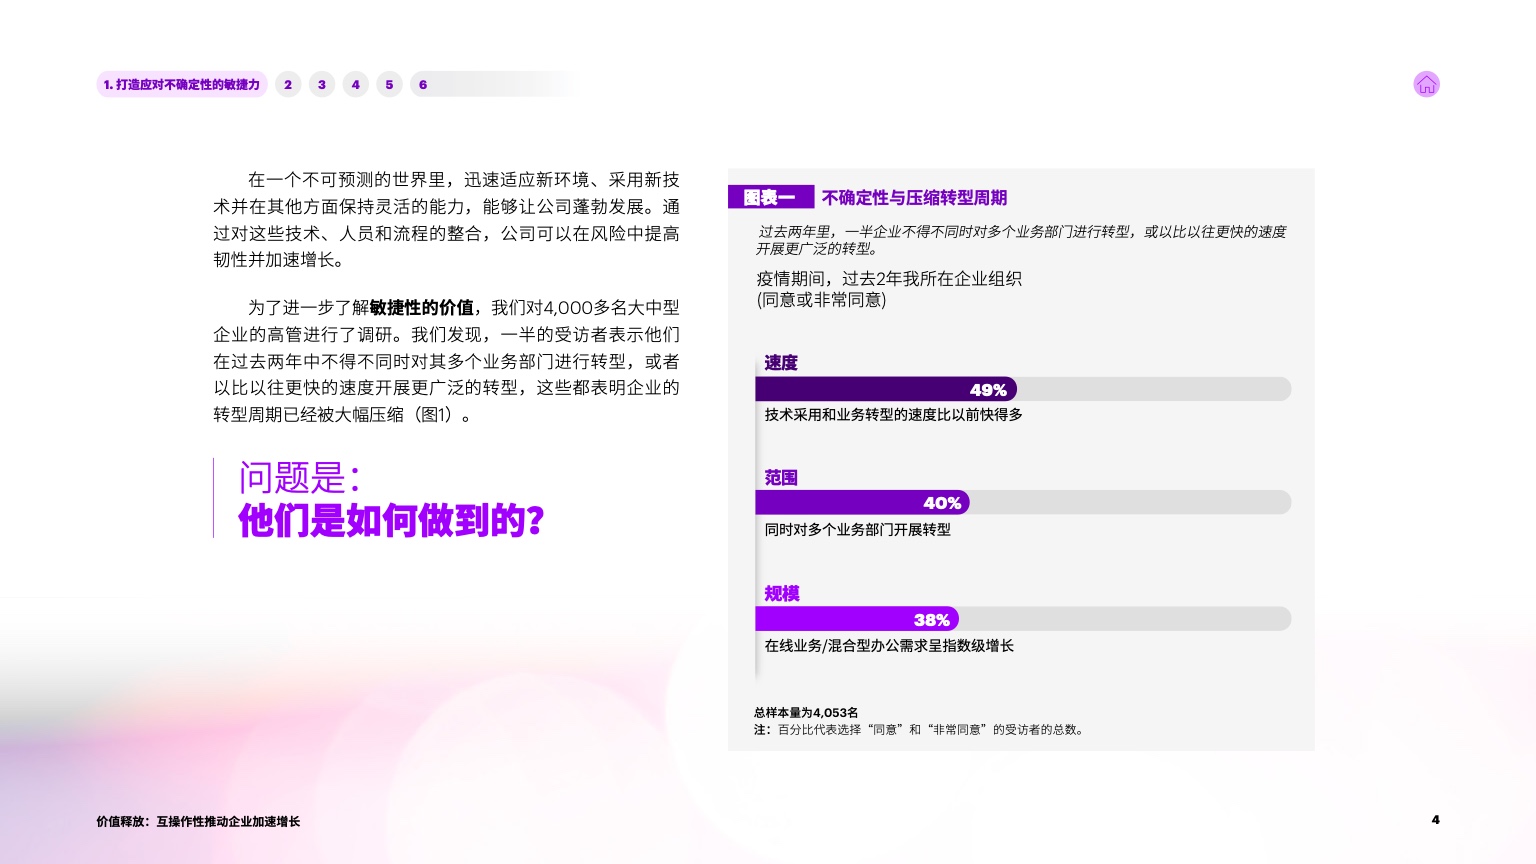The height and width of the screenshot is (864, 1536).
Task: Select section 4 navigation circle
Action: pos(356,85)
